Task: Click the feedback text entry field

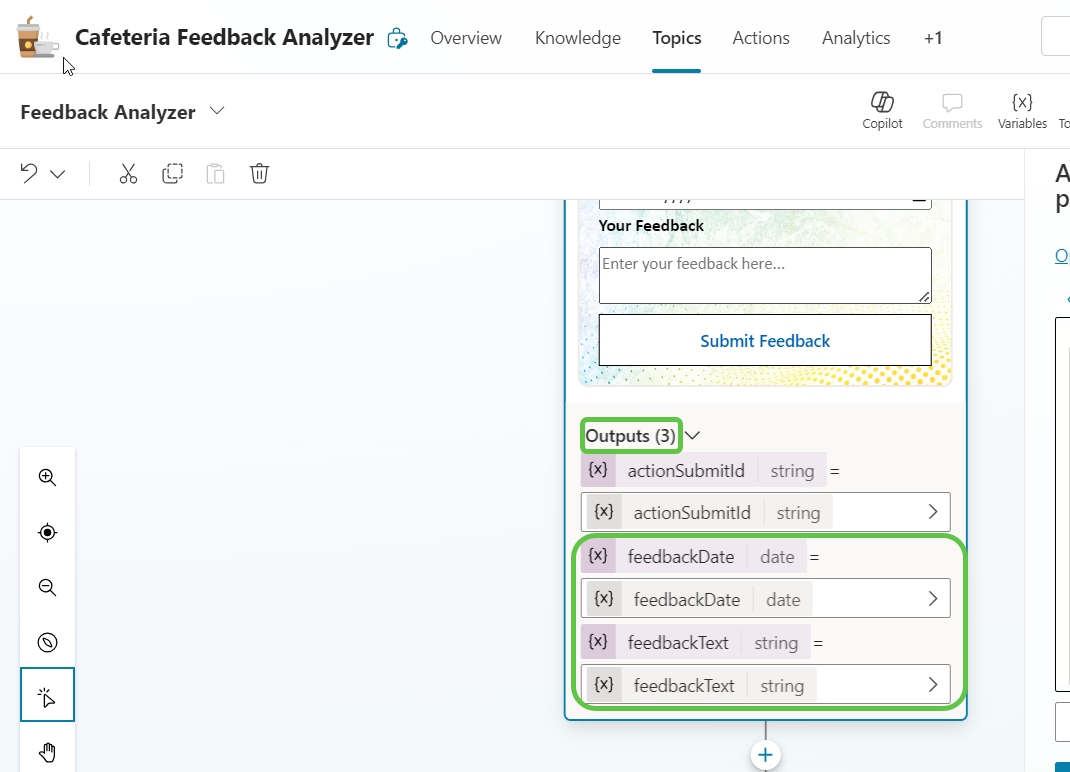Action: point(764,274)
